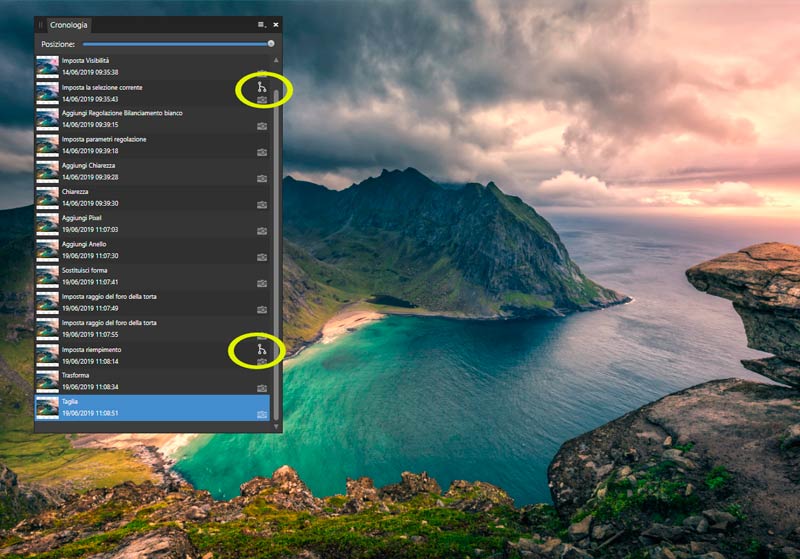Click snapshot camera on Sostituisci forma row
Screen dimensions: 800x559
[x=262, y=284]
